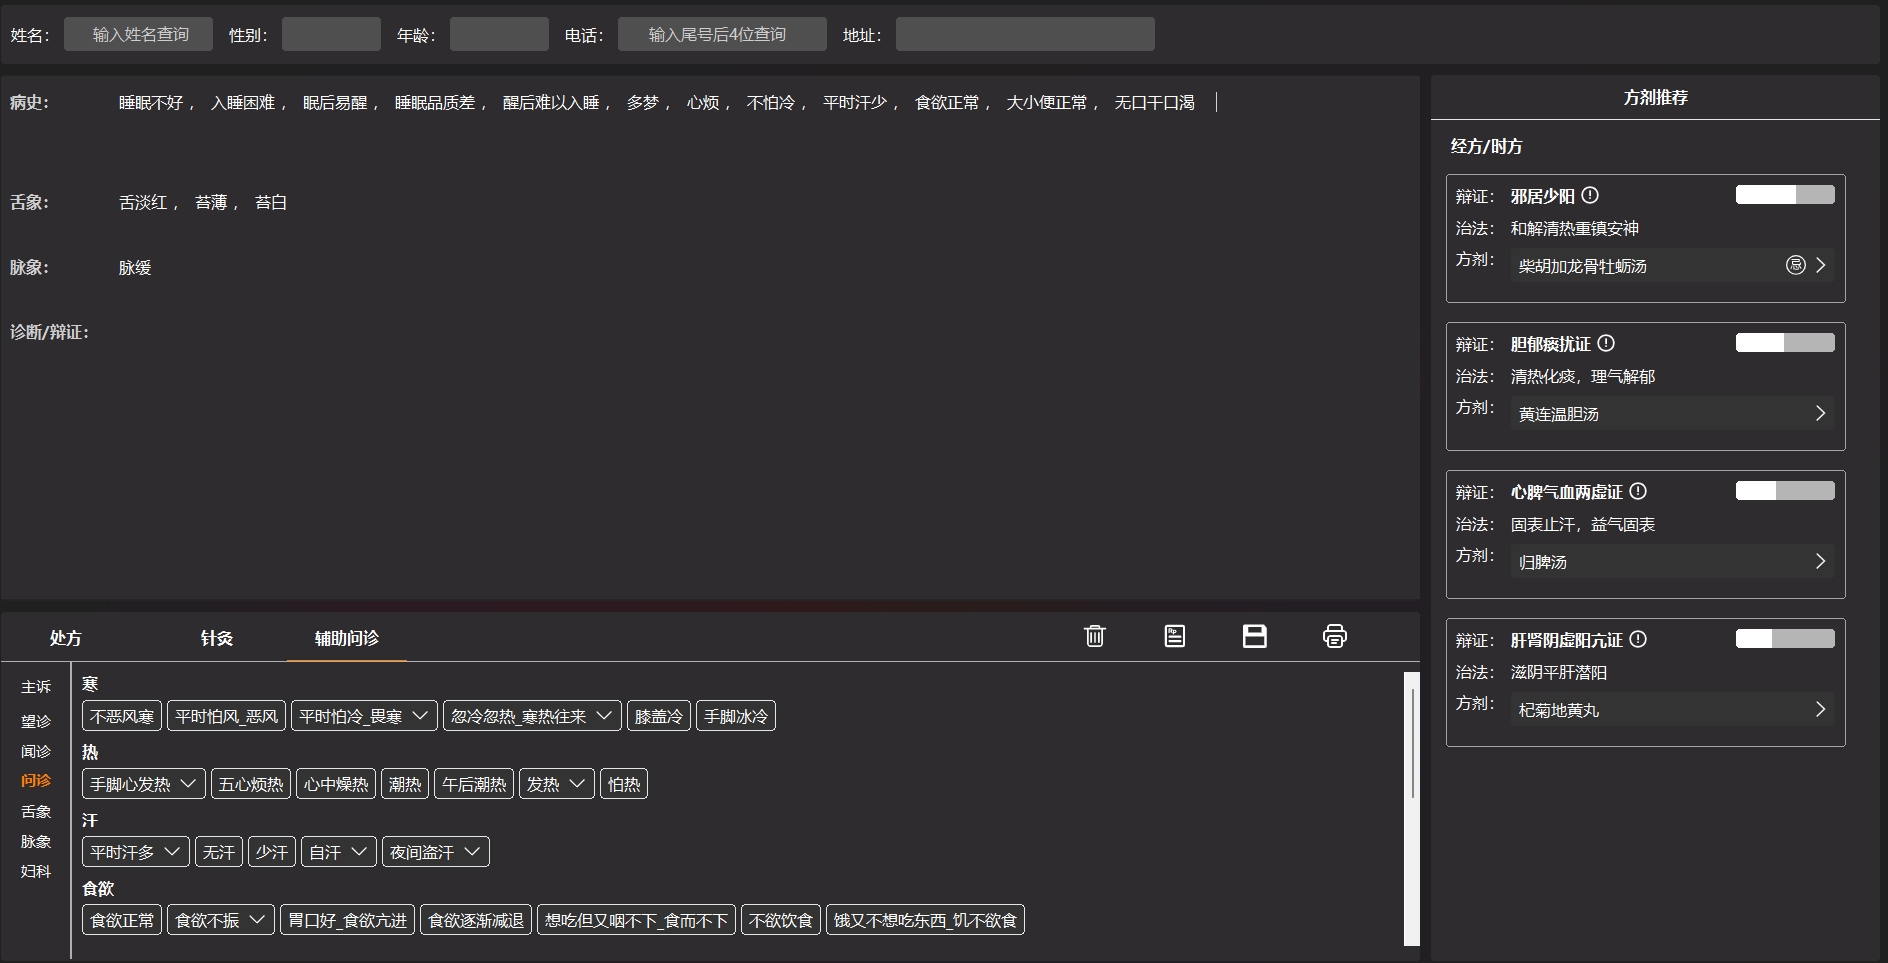Click info icon next to 胆郁痰扰证
The width and height of the screenshot is (1888, 963).
[1606, 344]
